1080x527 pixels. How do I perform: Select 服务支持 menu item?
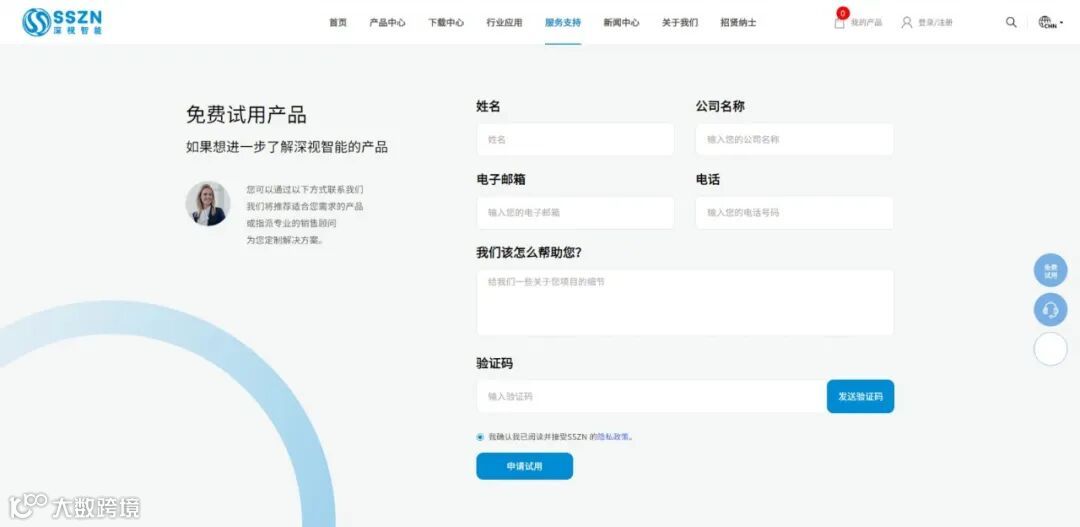563,23
